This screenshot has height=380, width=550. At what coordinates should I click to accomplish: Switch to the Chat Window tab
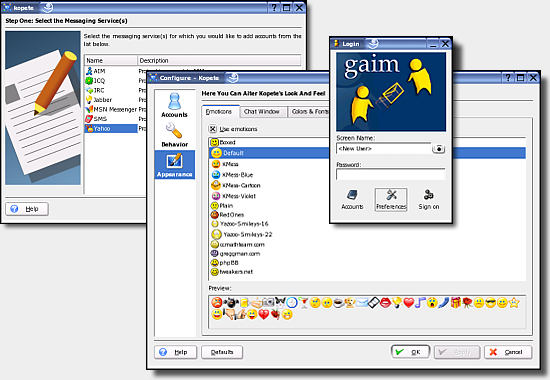[x=262, y=112]
